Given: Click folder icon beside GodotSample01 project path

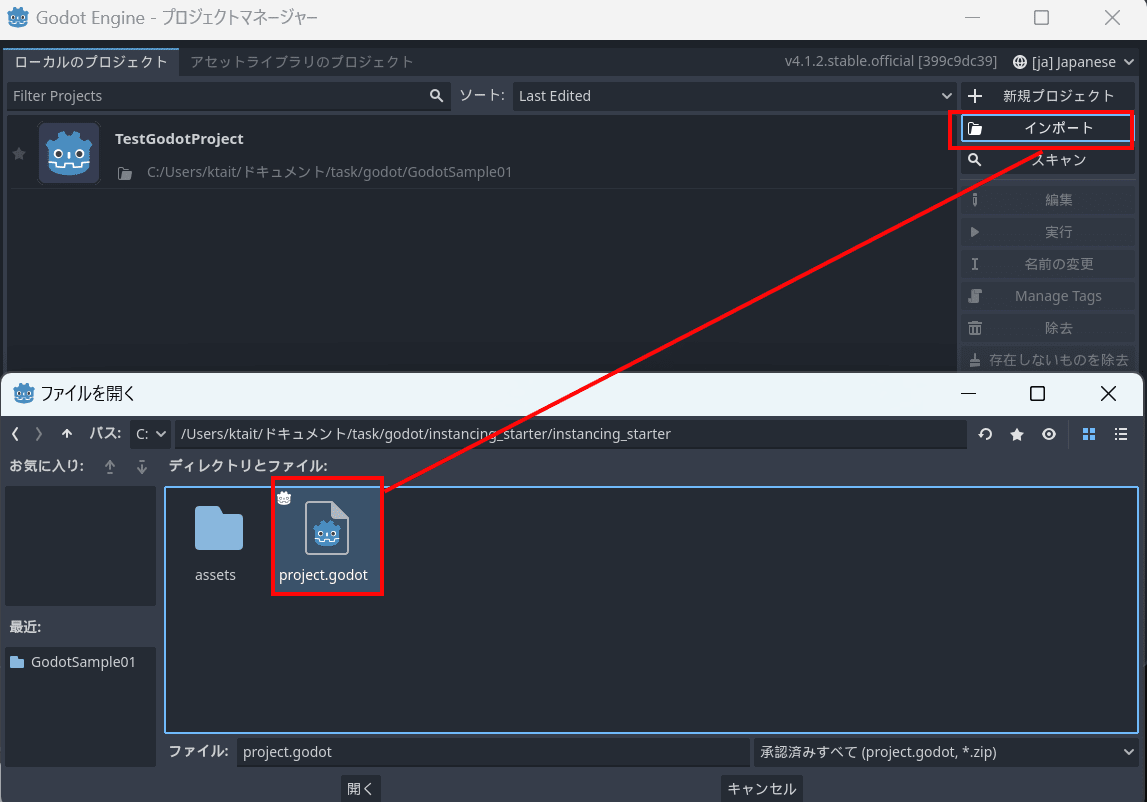Looking at the screenshot, I should [x=125, y=173].
